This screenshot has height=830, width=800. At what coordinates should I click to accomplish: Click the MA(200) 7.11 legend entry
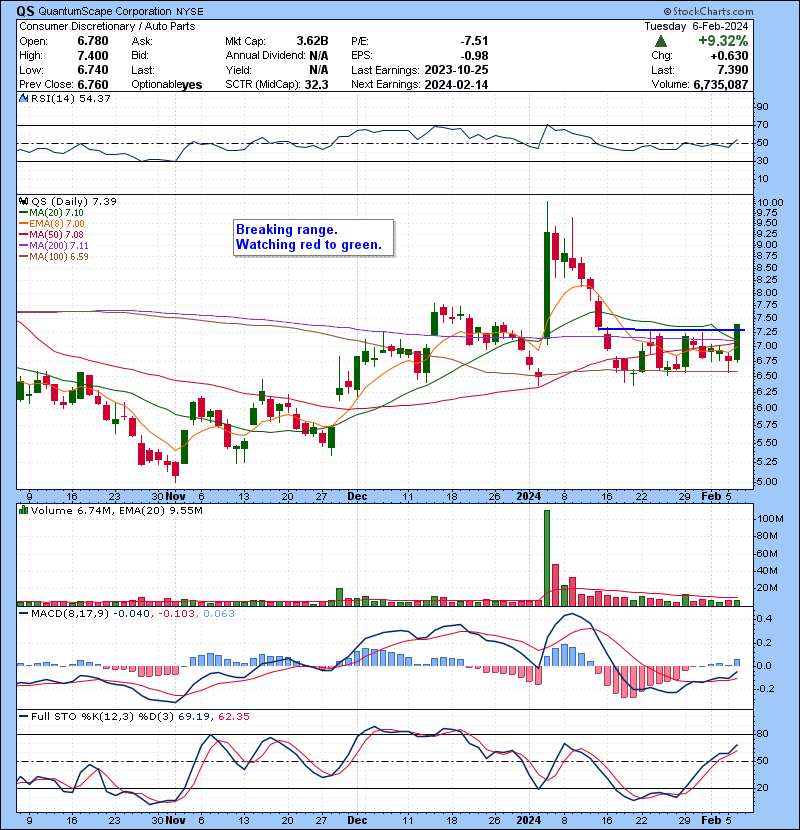pos(59,246)
